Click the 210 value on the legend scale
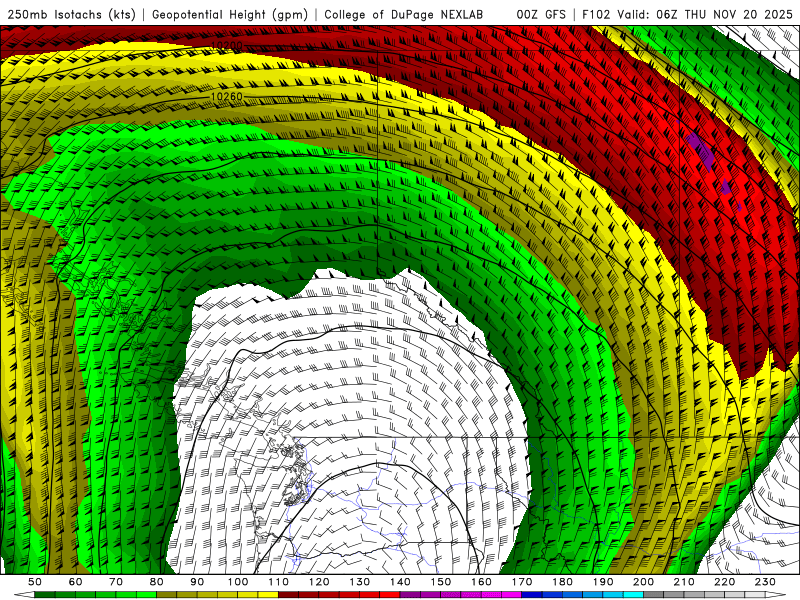The image size is (800, 600). tap(684, 582)
